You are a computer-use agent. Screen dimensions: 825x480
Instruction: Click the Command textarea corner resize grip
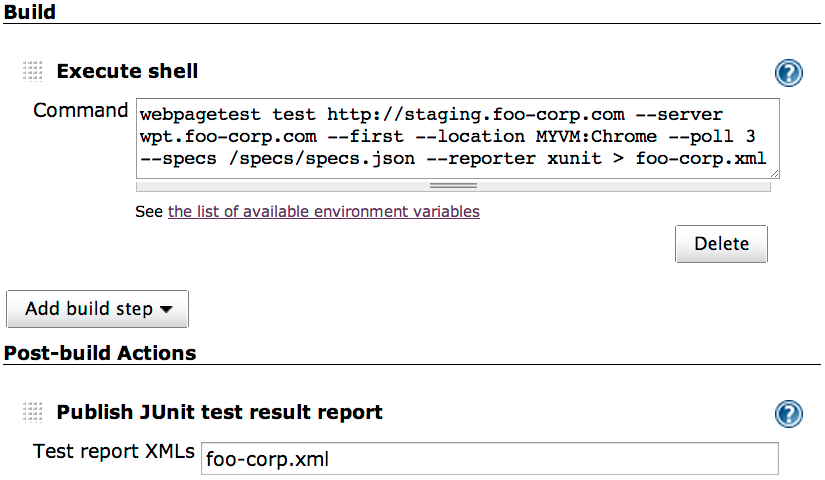[x=774, y=174]
